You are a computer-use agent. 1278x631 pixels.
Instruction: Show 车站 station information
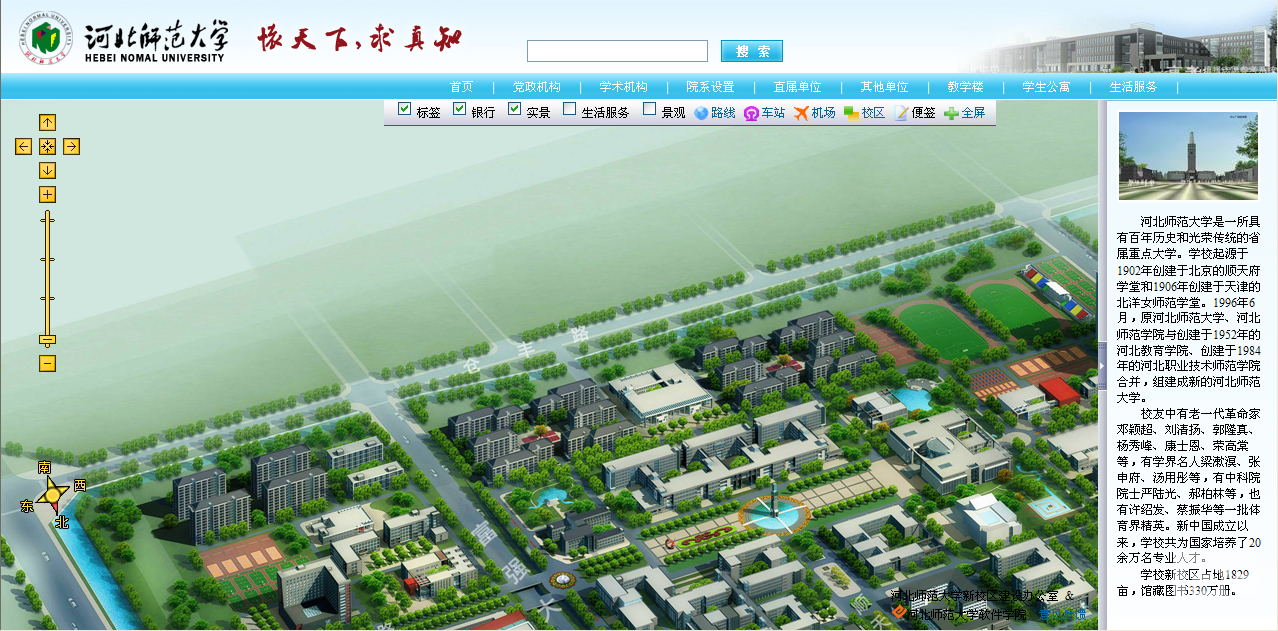[x=764, y=113]
